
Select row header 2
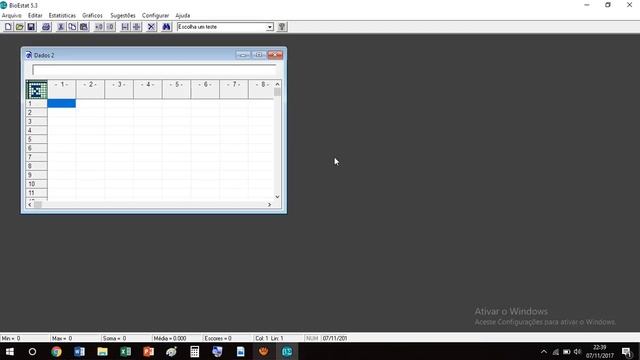[x=37, y=113]
